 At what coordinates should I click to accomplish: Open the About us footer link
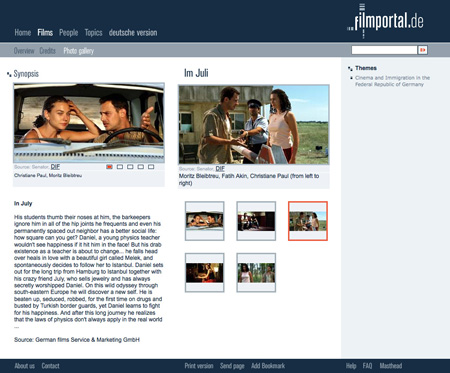pos(24,366)
